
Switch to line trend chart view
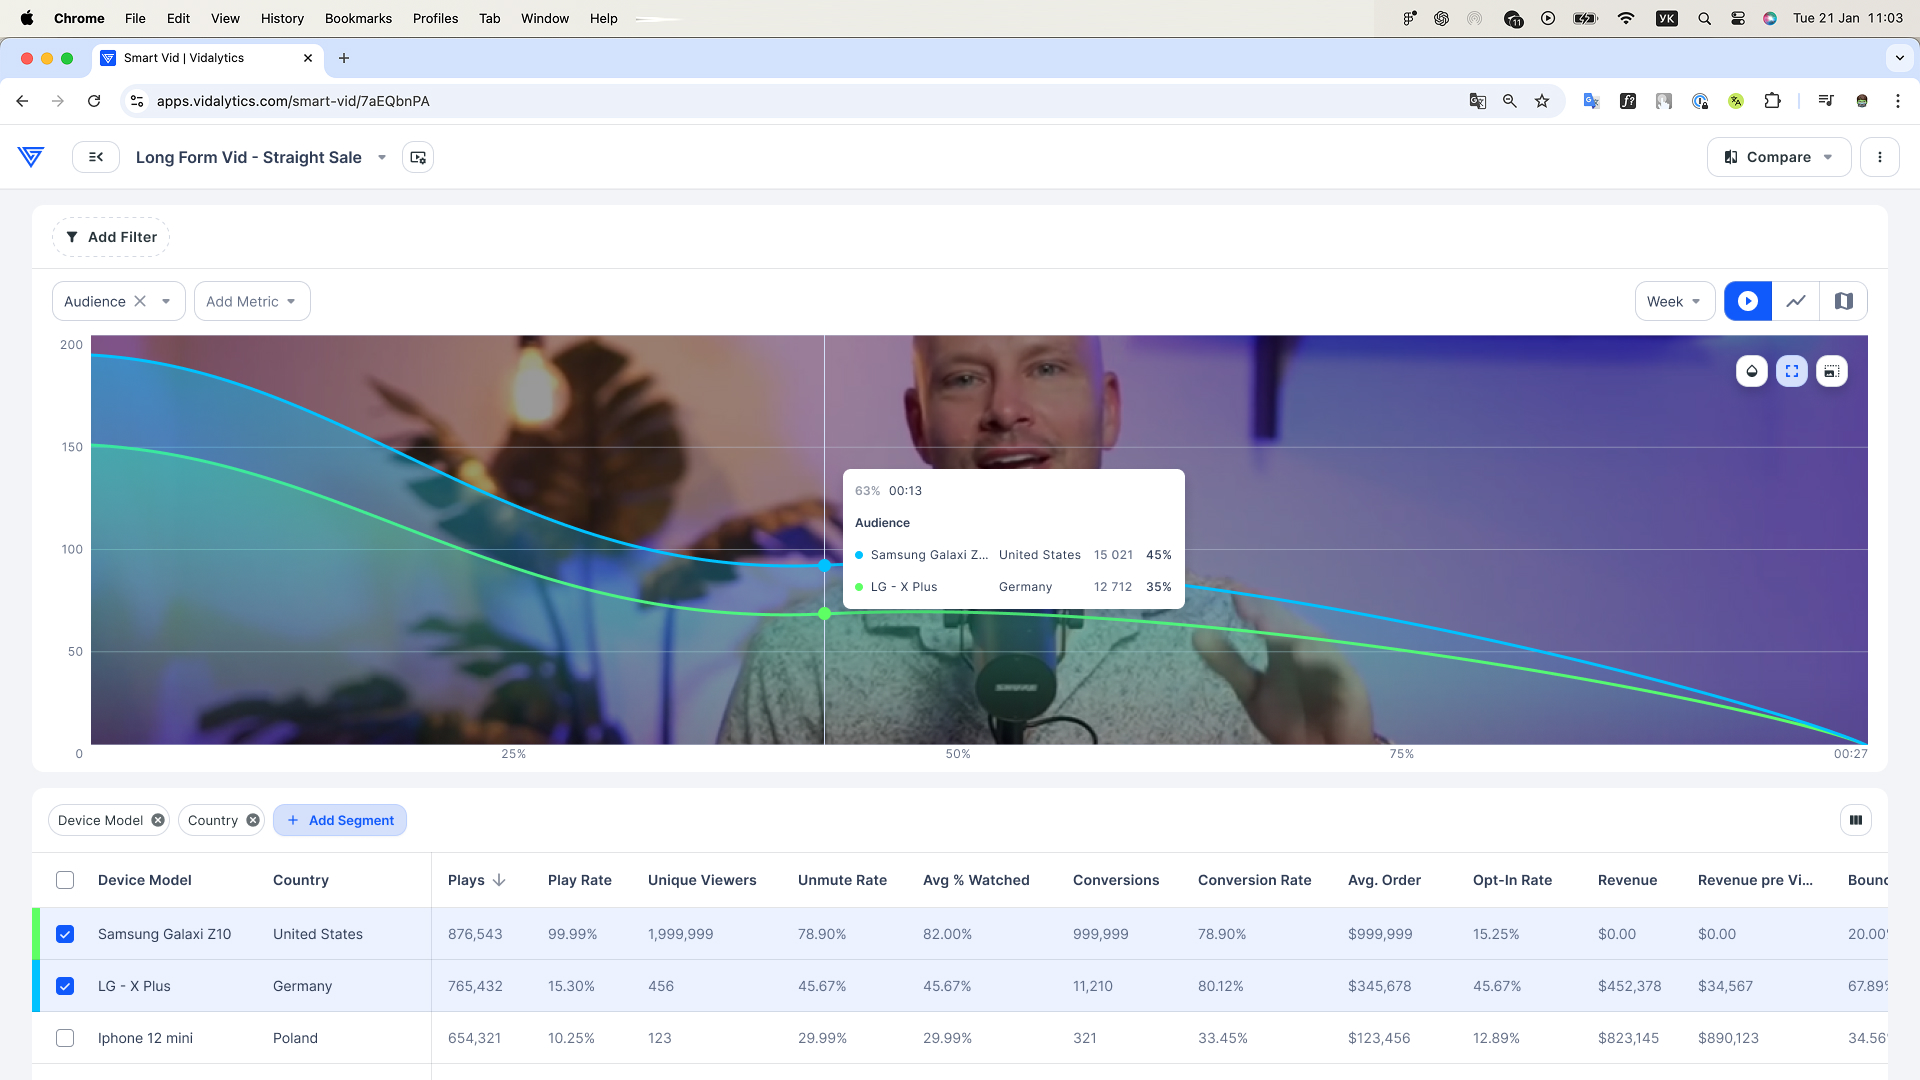click(x=1796, y=301)
